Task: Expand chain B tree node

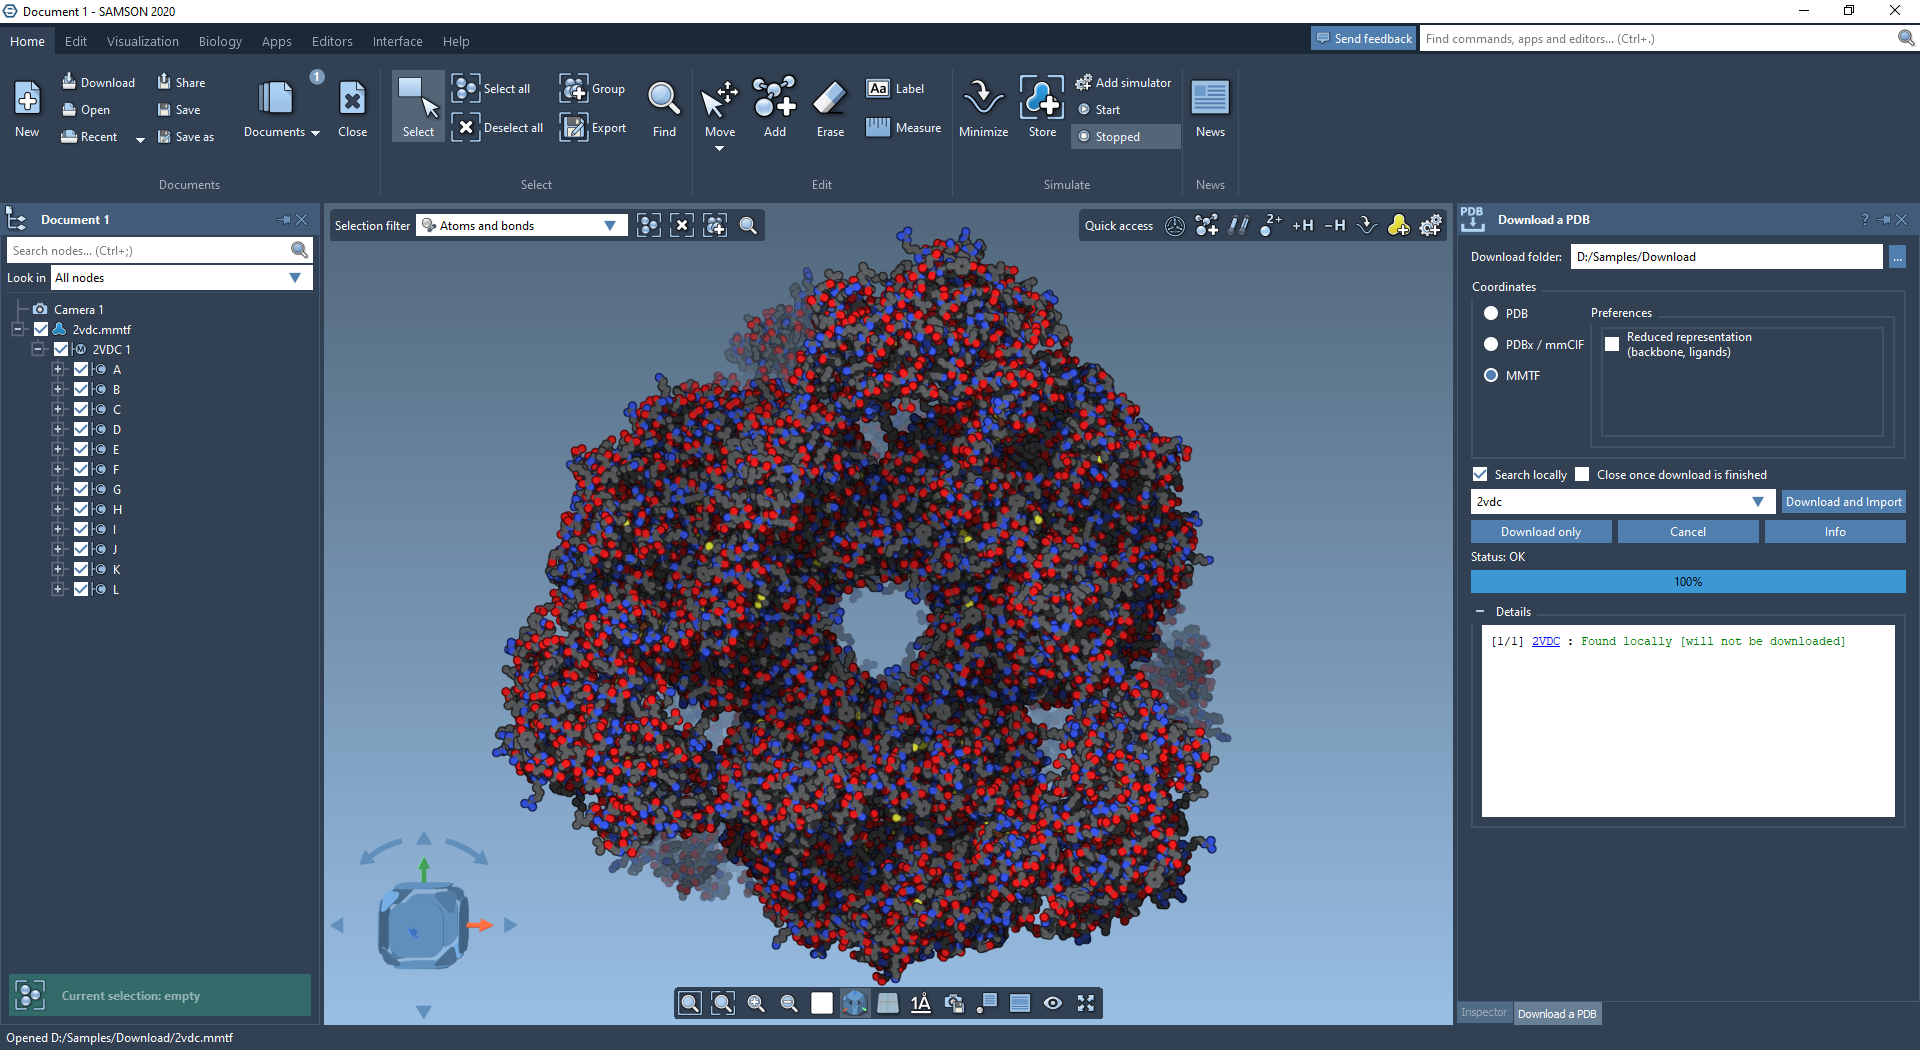Action: pos(58,390)
